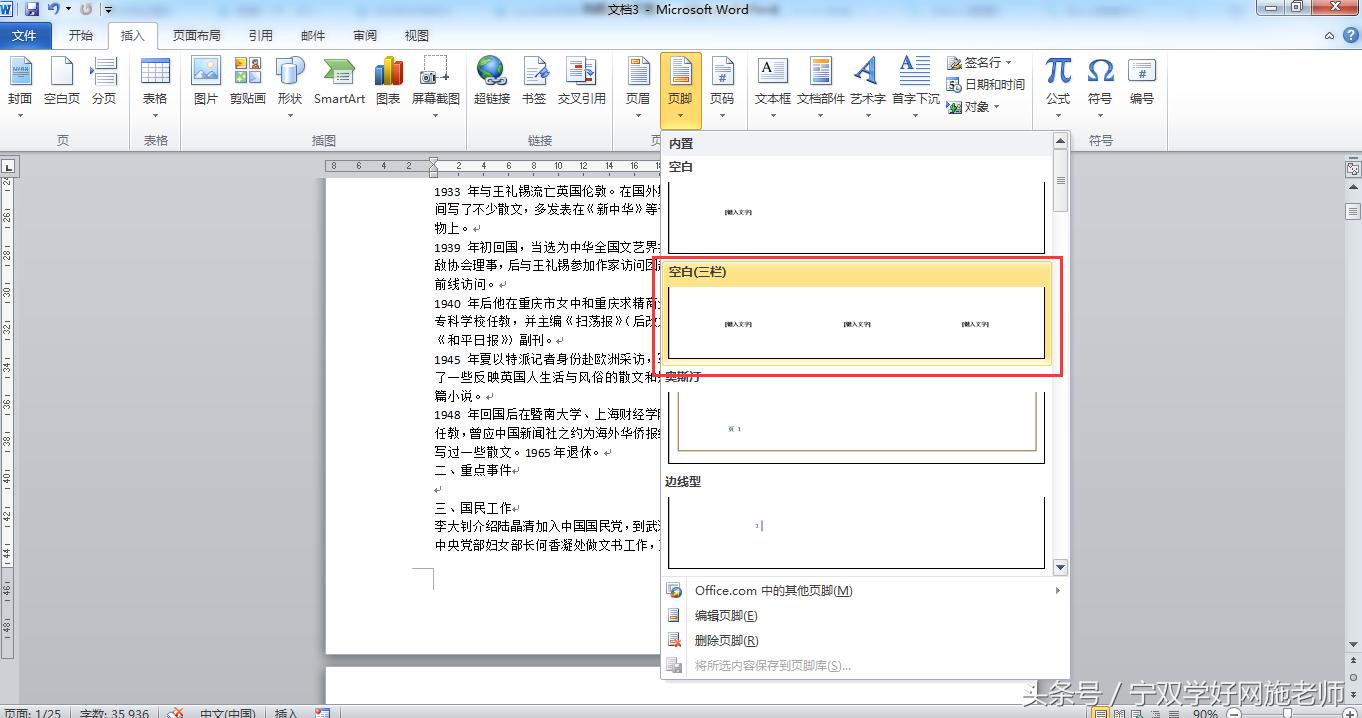Switch to the 页面布局 ribbon tab

pos(196,35)
